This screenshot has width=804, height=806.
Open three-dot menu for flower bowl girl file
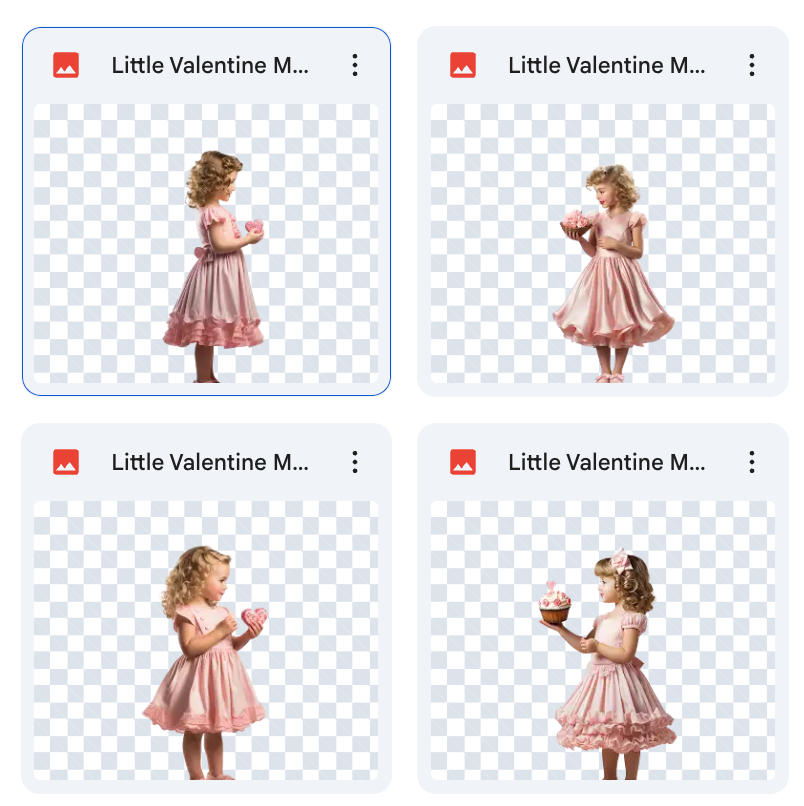click(x=752, y=66)
